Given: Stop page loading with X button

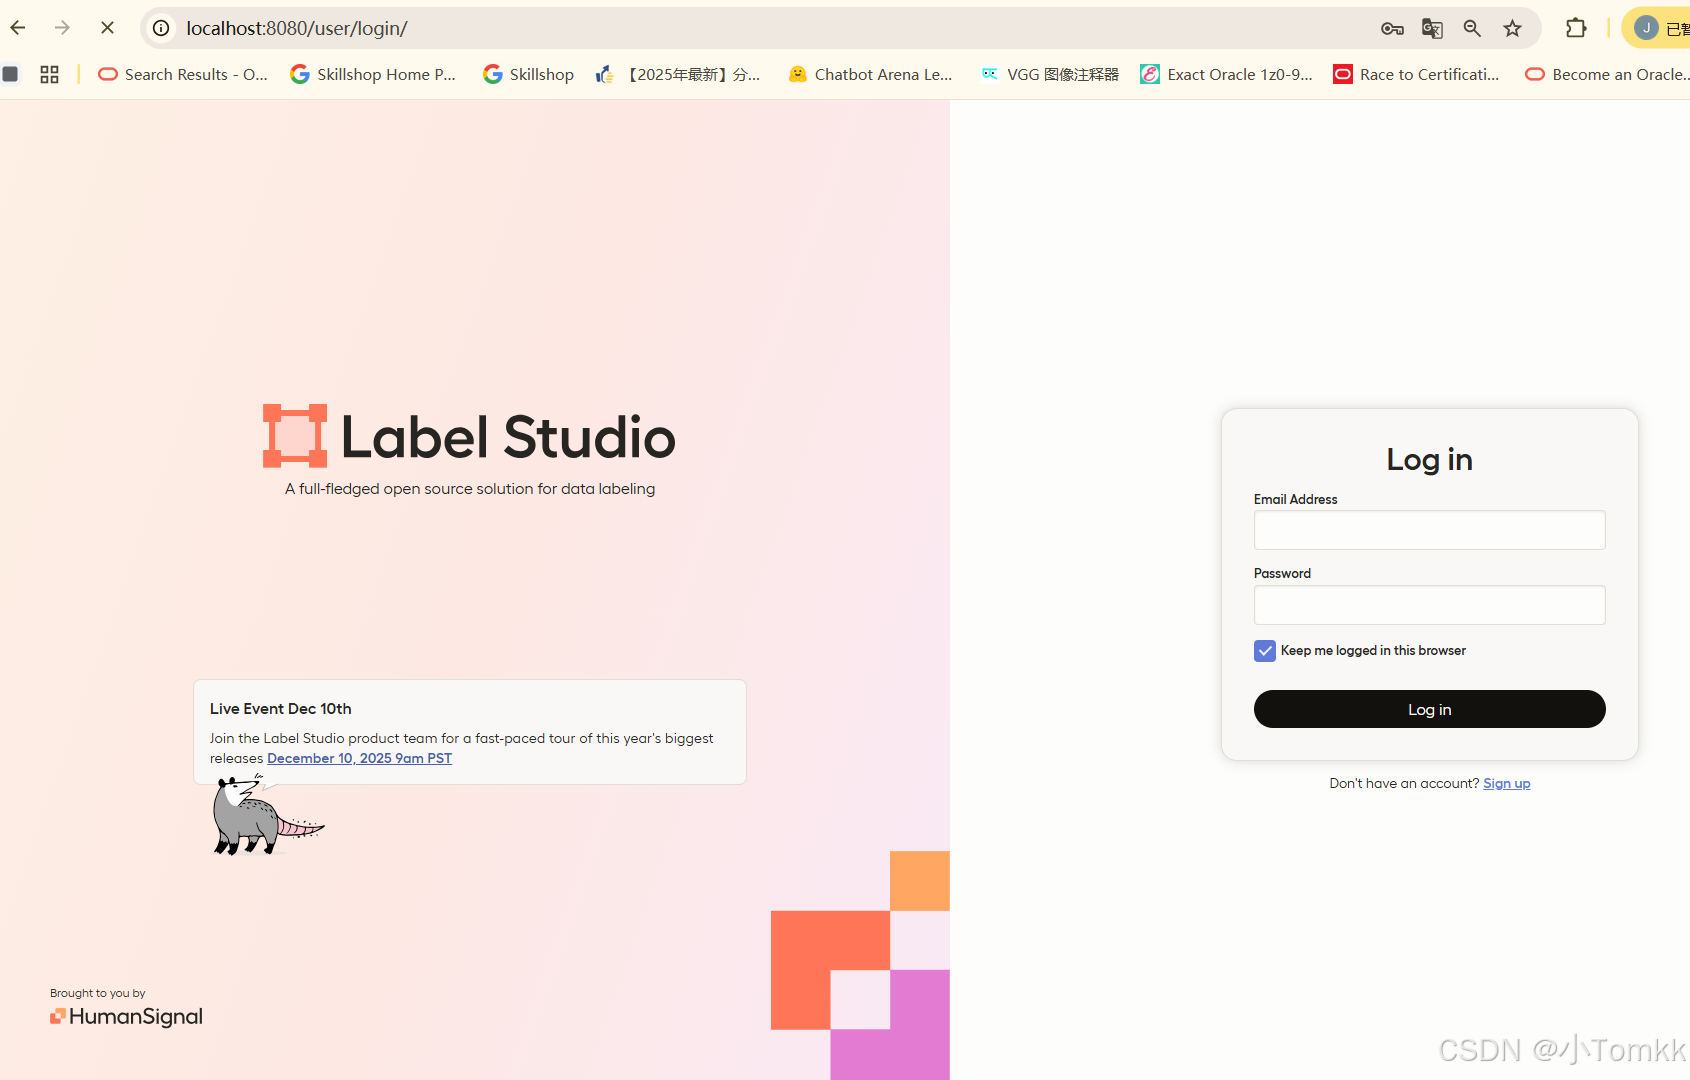Looking at the screenshot, I should pyautogui.click(x=107, y=28).
